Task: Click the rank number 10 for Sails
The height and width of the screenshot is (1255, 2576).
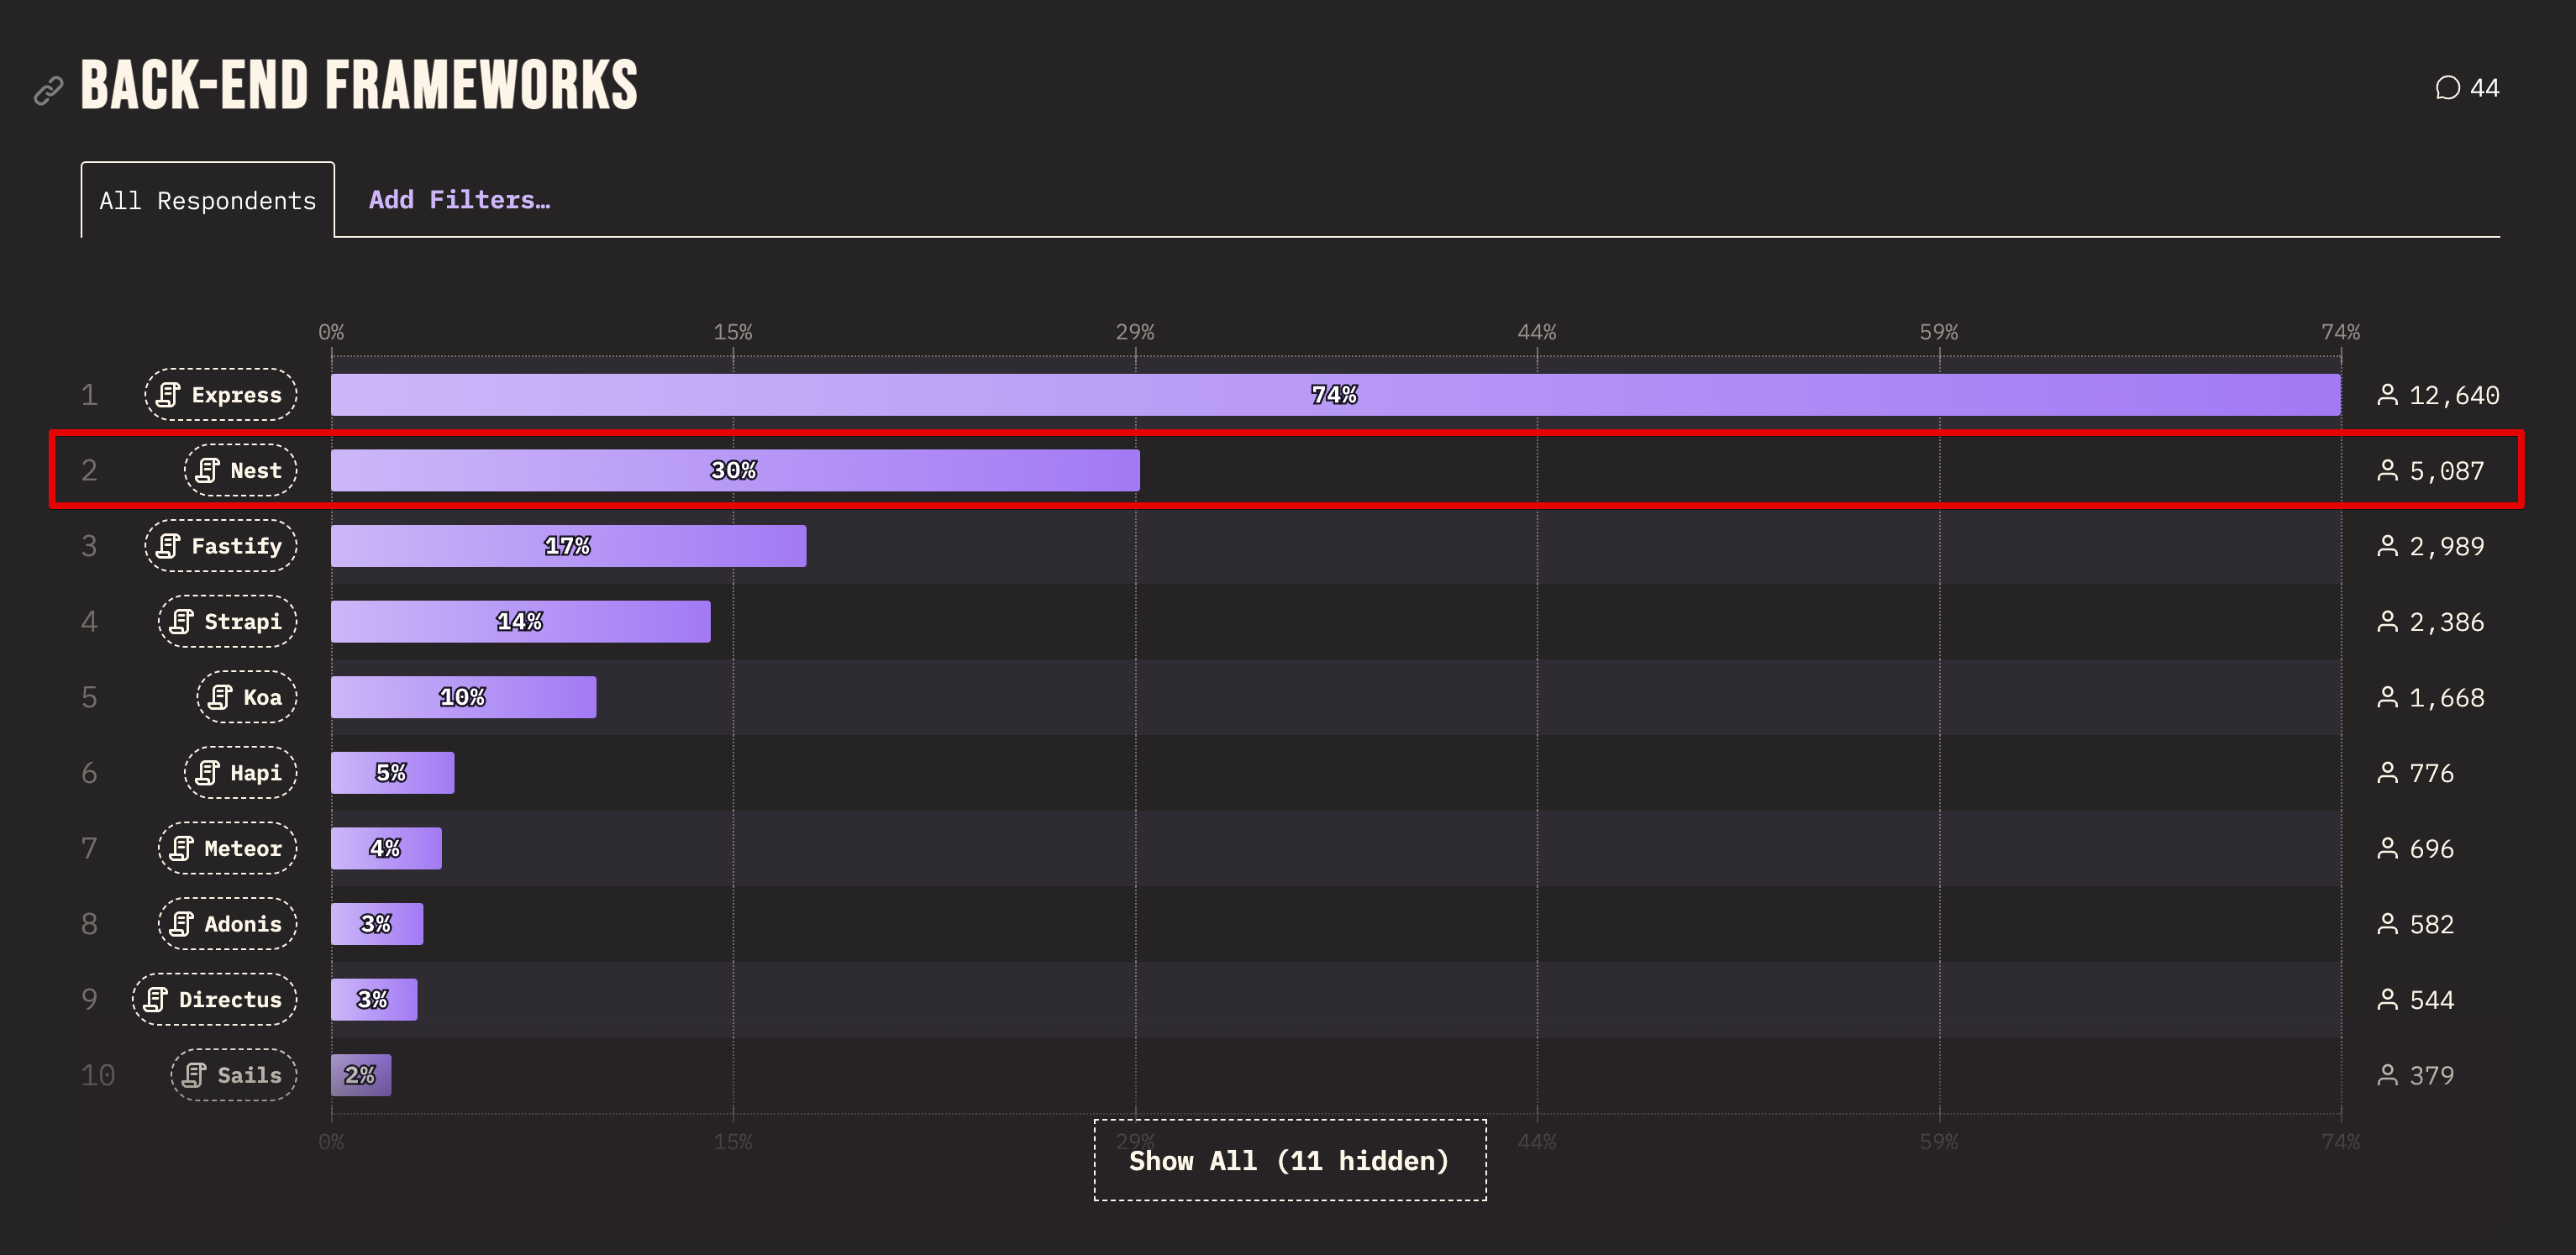Action: click(x=98, y=1075)
